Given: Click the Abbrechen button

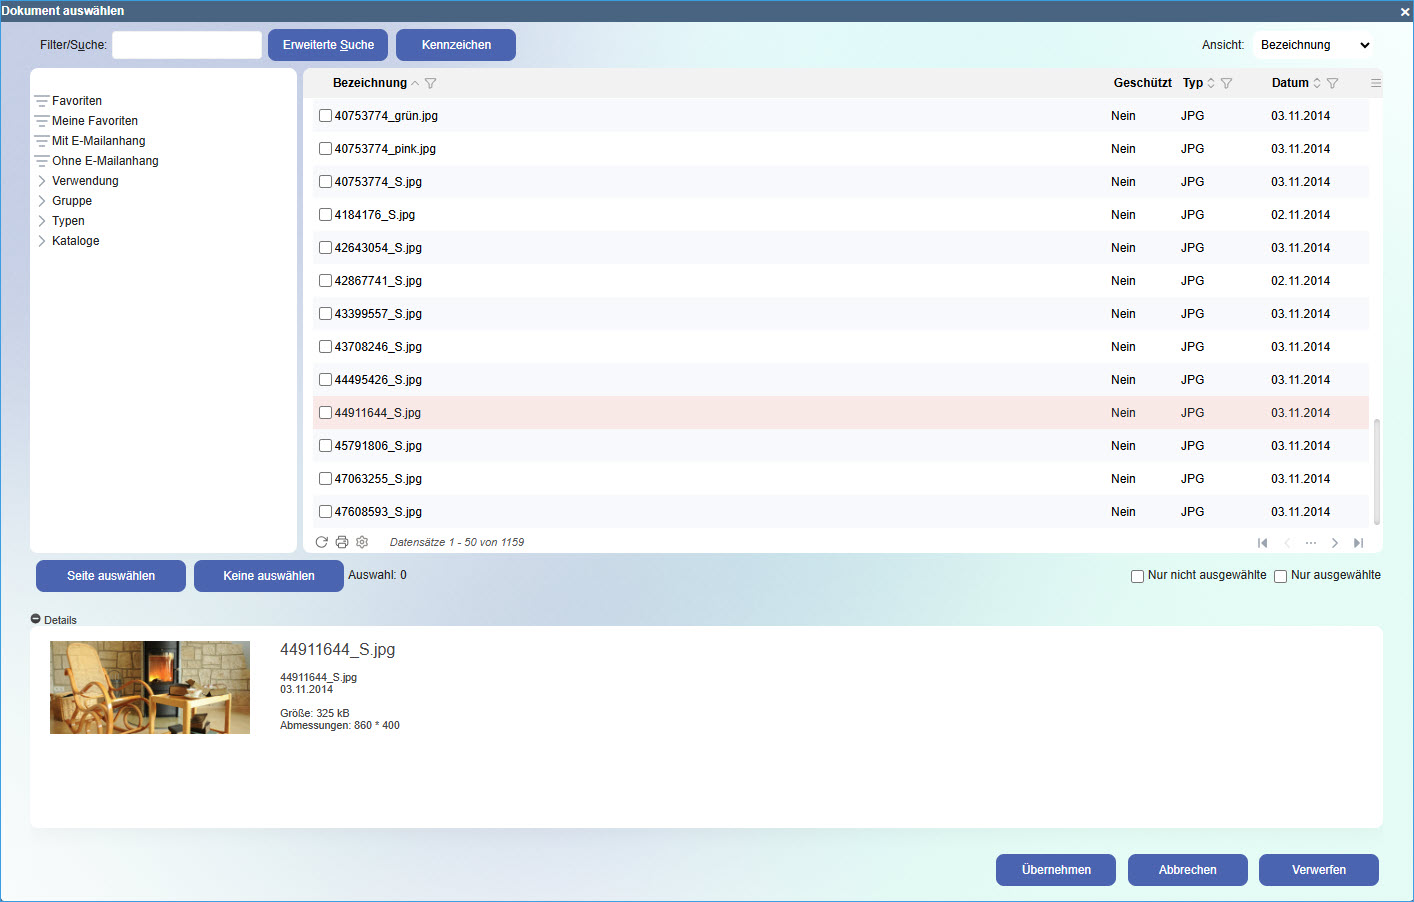Looking at the screenshot, I should (x=1188, y=870).
